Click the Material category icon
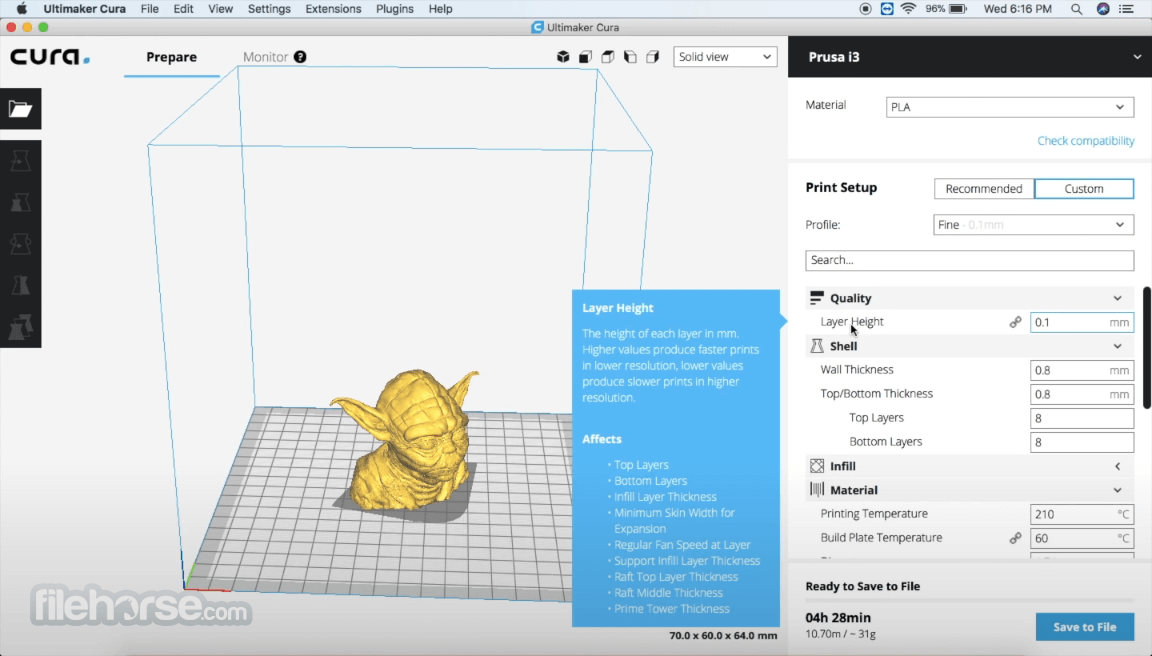 pyautogui.click(x=816, y=489)
